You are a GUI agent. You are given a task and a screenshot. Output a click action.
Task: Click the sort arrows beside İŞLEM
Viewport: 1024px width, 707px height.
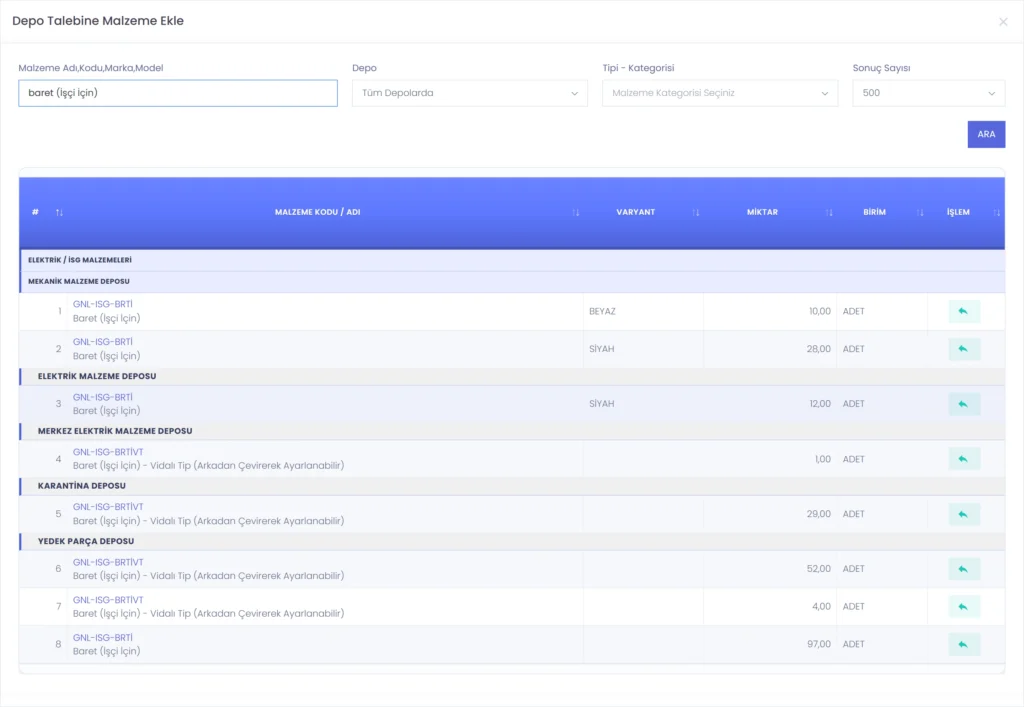997,212
